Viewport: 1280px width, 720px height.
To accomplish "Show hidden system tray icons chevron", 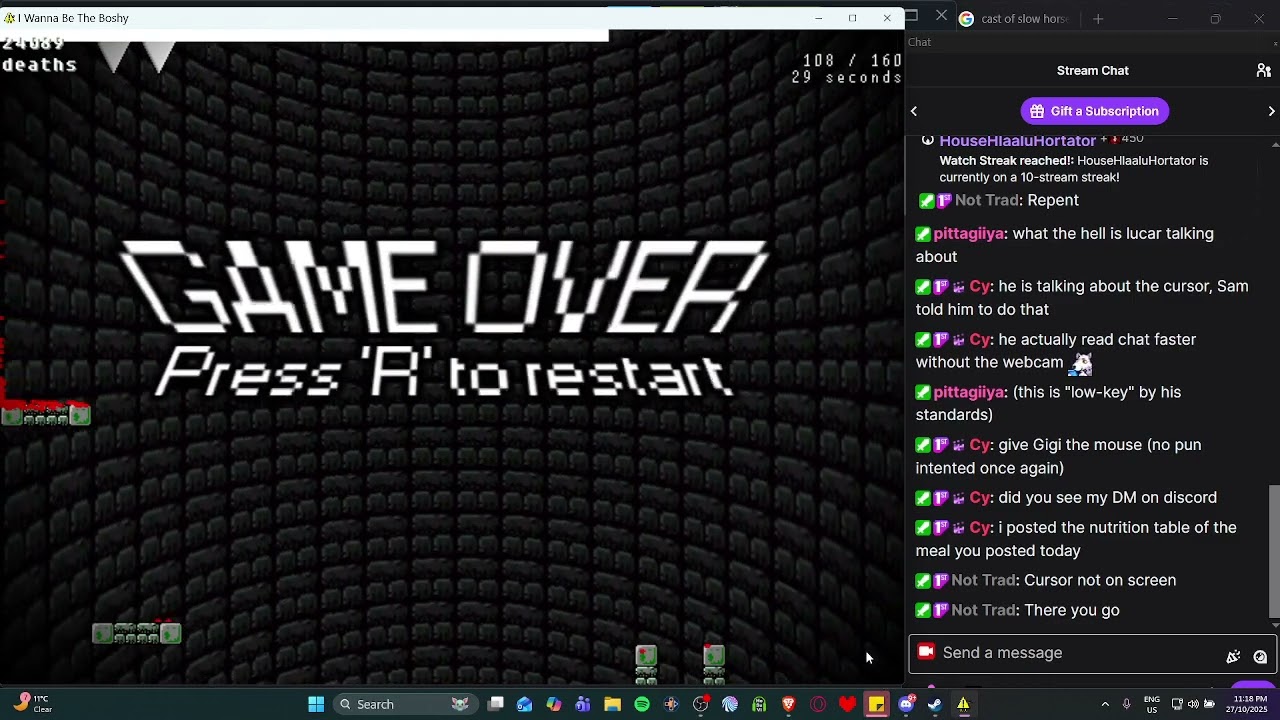I will 1105,704.
